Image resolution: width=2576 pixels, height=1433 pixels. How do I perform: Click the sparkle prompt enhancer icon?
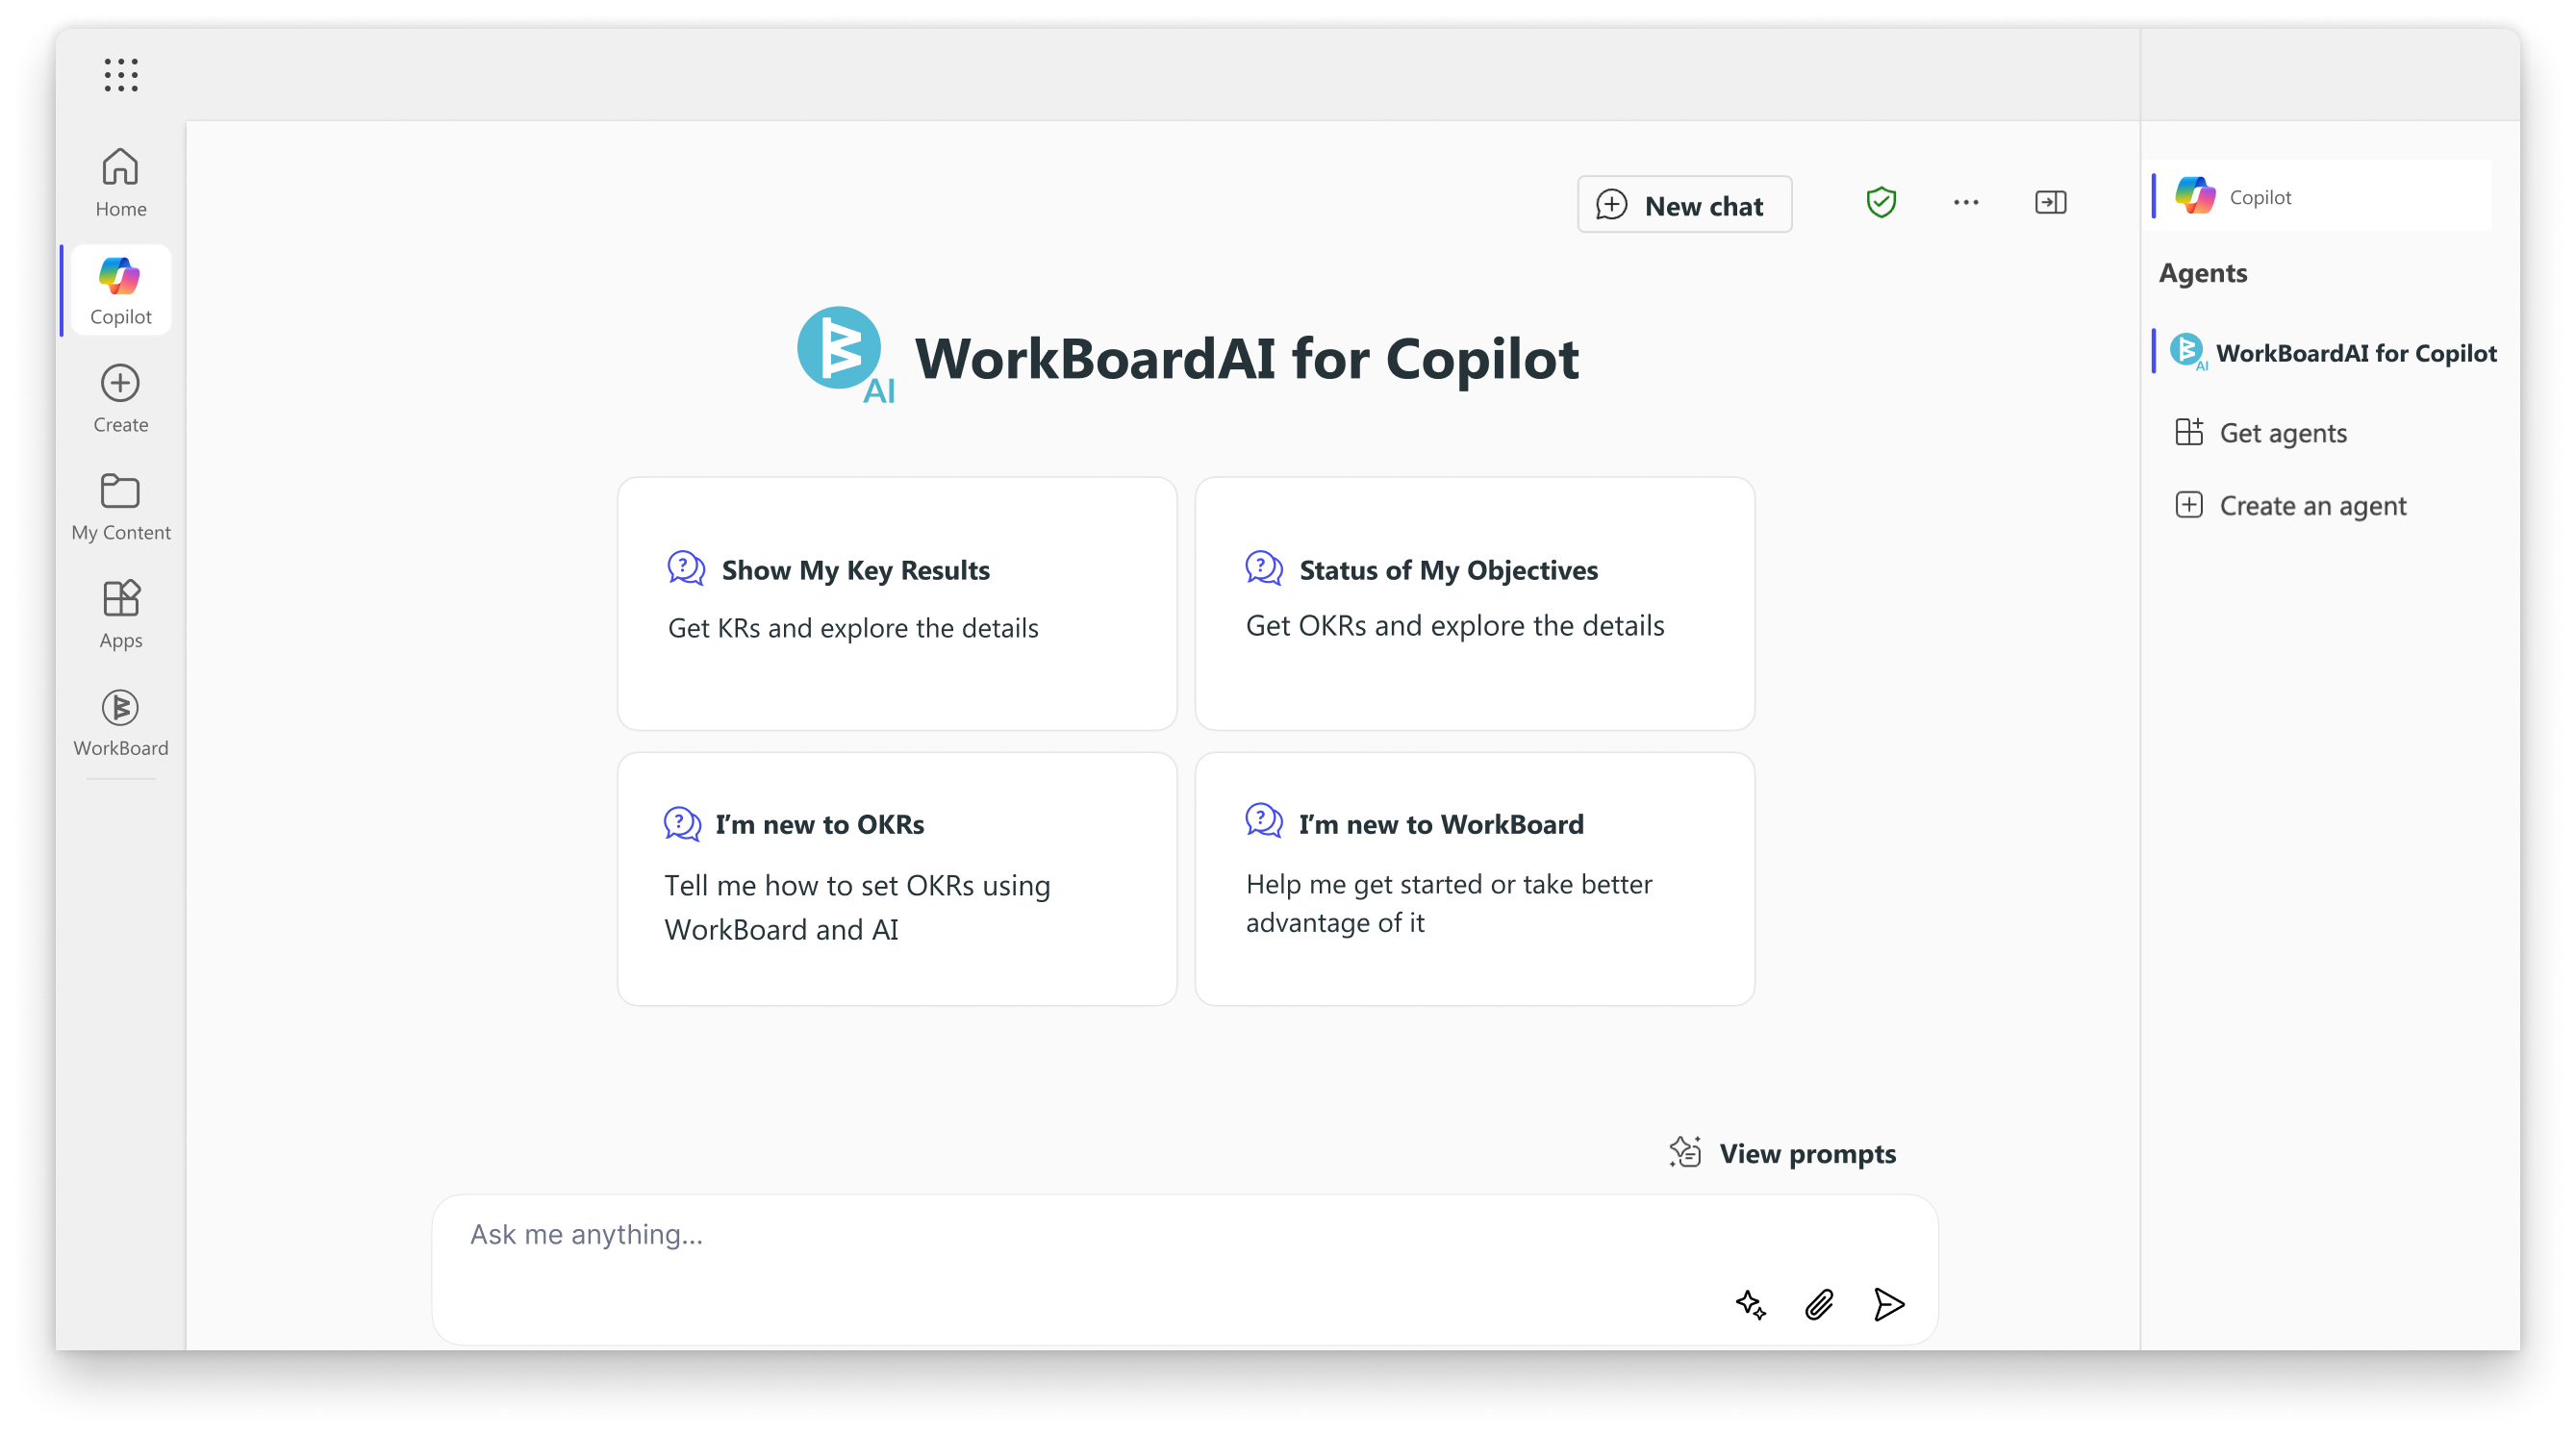[x=1750, y=1304]
